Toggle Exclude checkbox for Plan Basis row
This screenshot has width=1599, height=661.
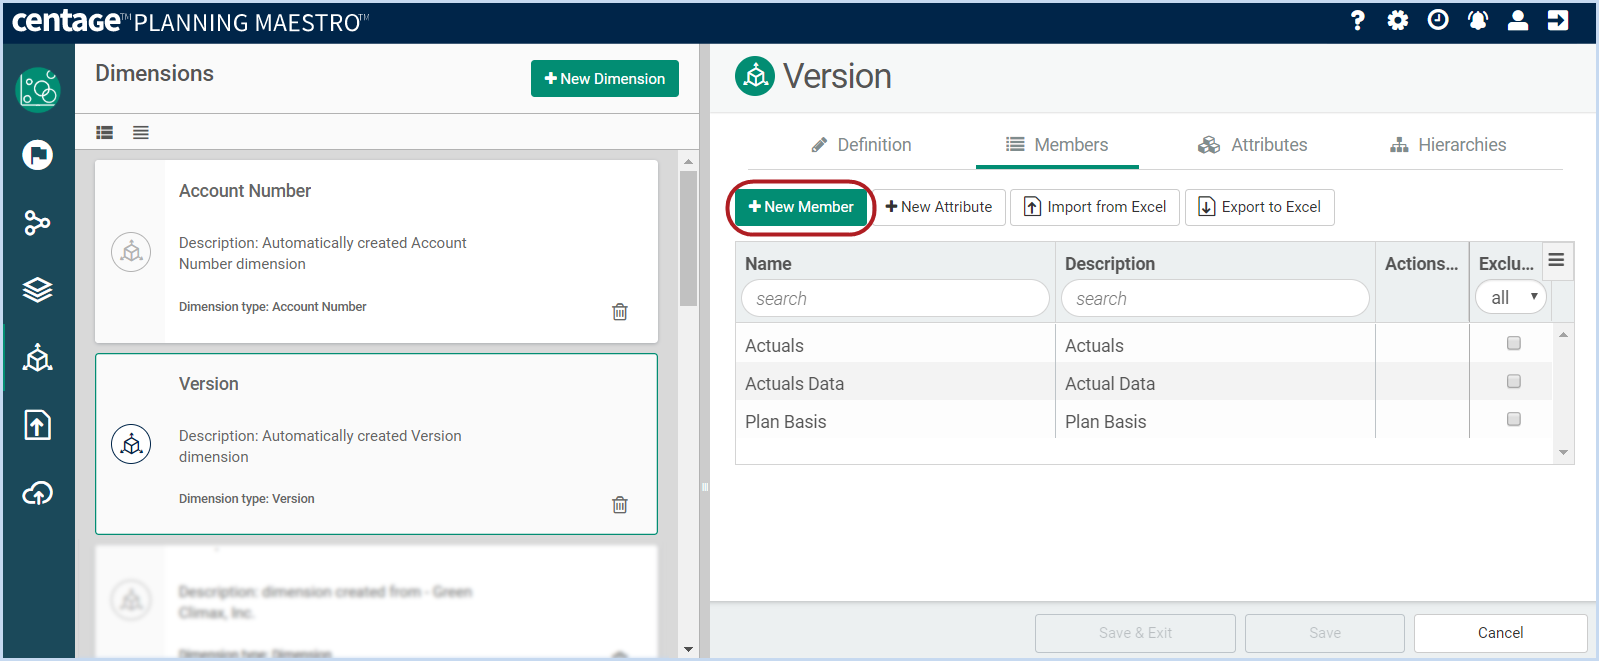point(1514,420)
